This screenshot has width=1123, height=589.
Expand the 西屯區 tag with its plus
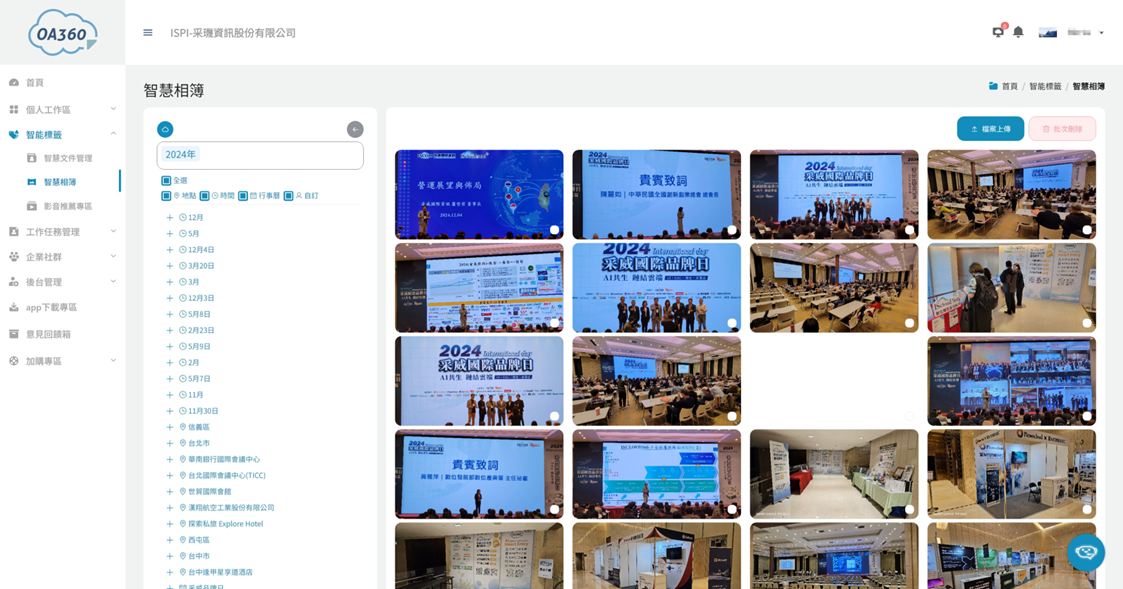pyautogui.click(x=170, y=540)
